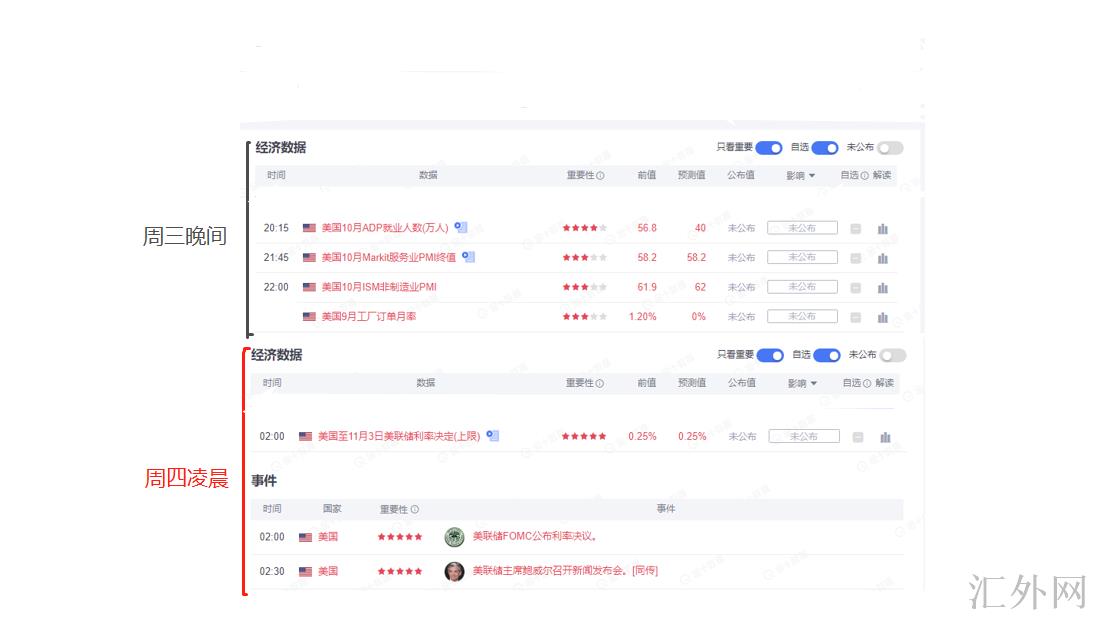Click the four-star rating of ADP就业人数
The height and width of the screenshot is (622, 1097).
click(x=584, y=228)
